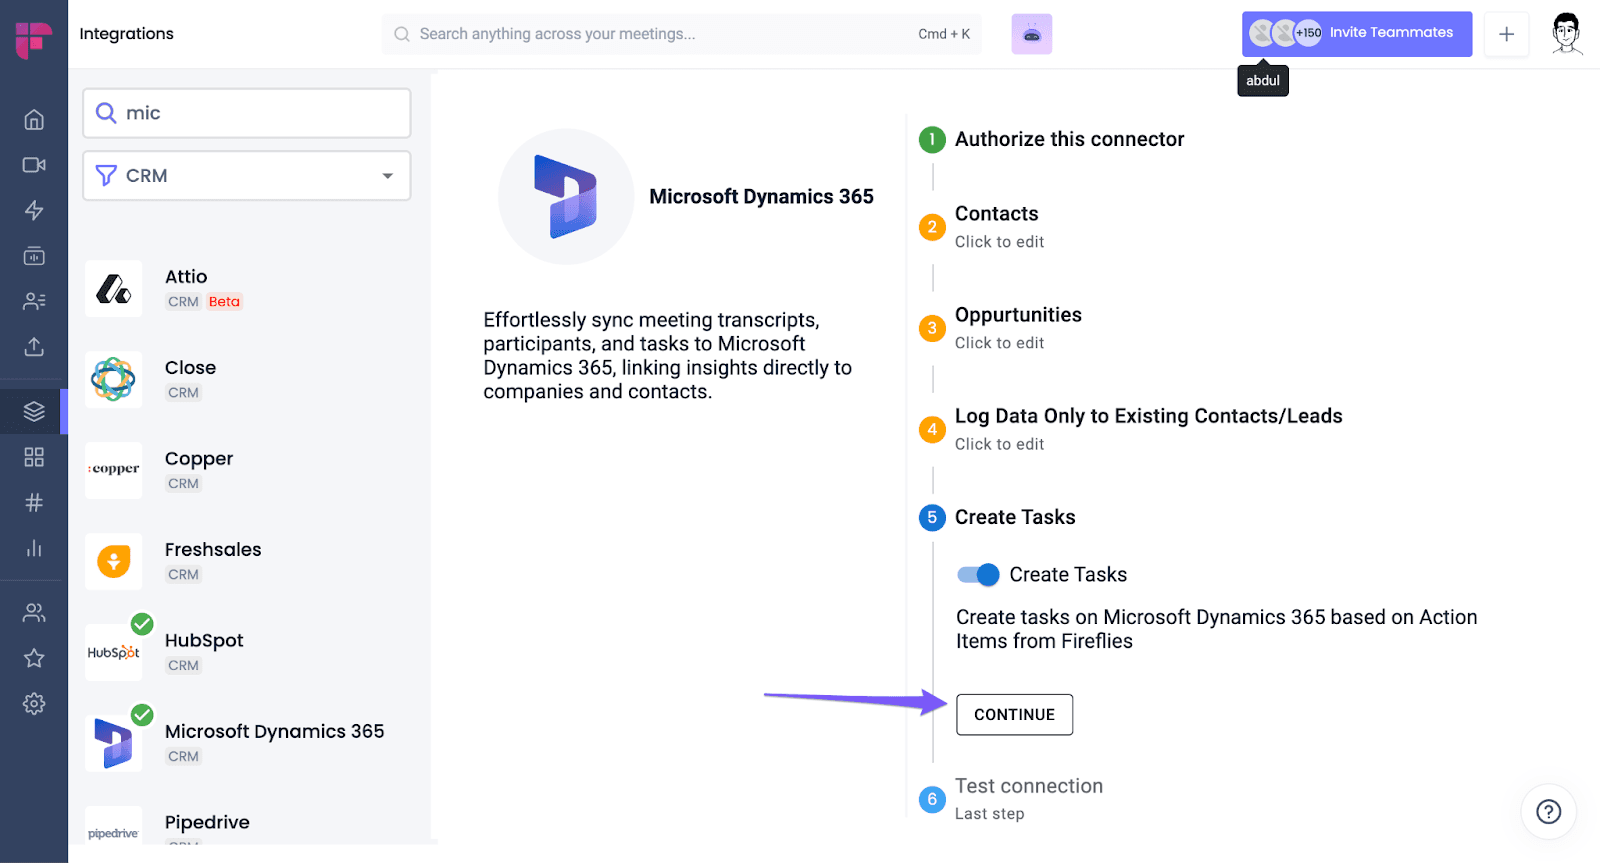Viewport: 1600px width, 863px height.
Task: Click the Close CRM logo icon
Action: tap(114, 380)
